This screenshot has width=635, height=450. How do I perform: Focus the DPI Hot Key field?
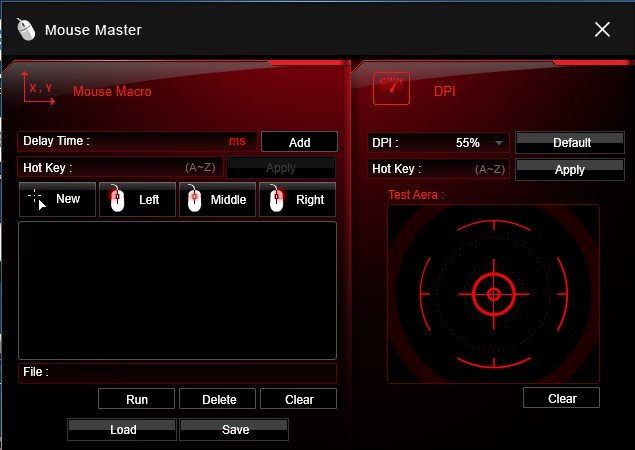pos(438,168)
